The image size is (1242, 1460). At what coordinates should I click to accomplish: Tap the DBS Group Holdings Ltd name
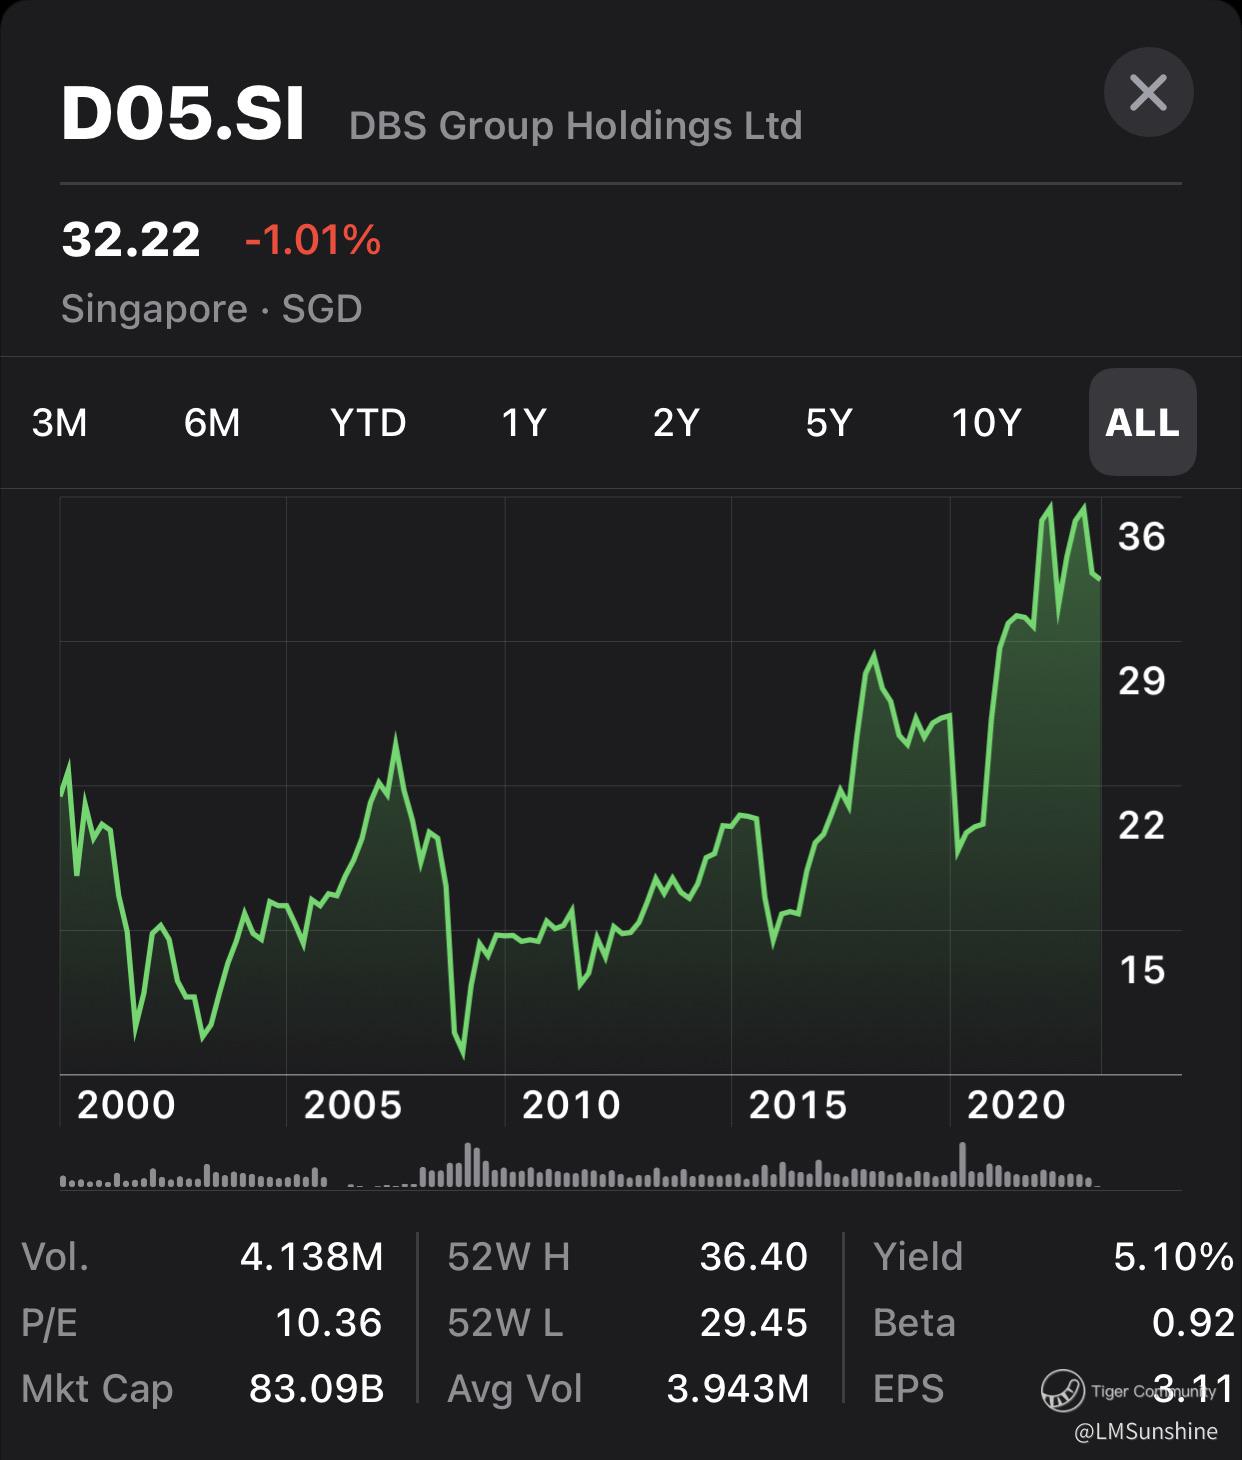(x=575, y=126)
